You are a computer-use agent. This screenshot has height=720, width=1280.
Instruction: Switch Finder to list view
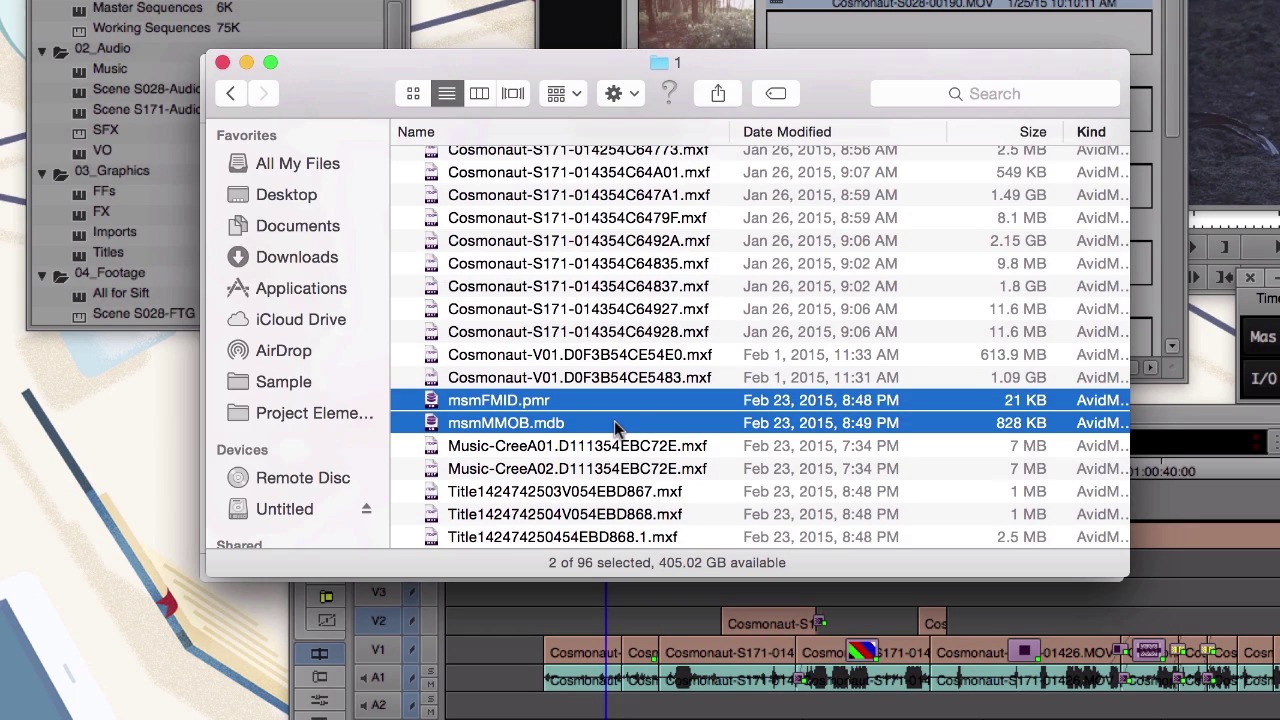click(x=446, y=94)
